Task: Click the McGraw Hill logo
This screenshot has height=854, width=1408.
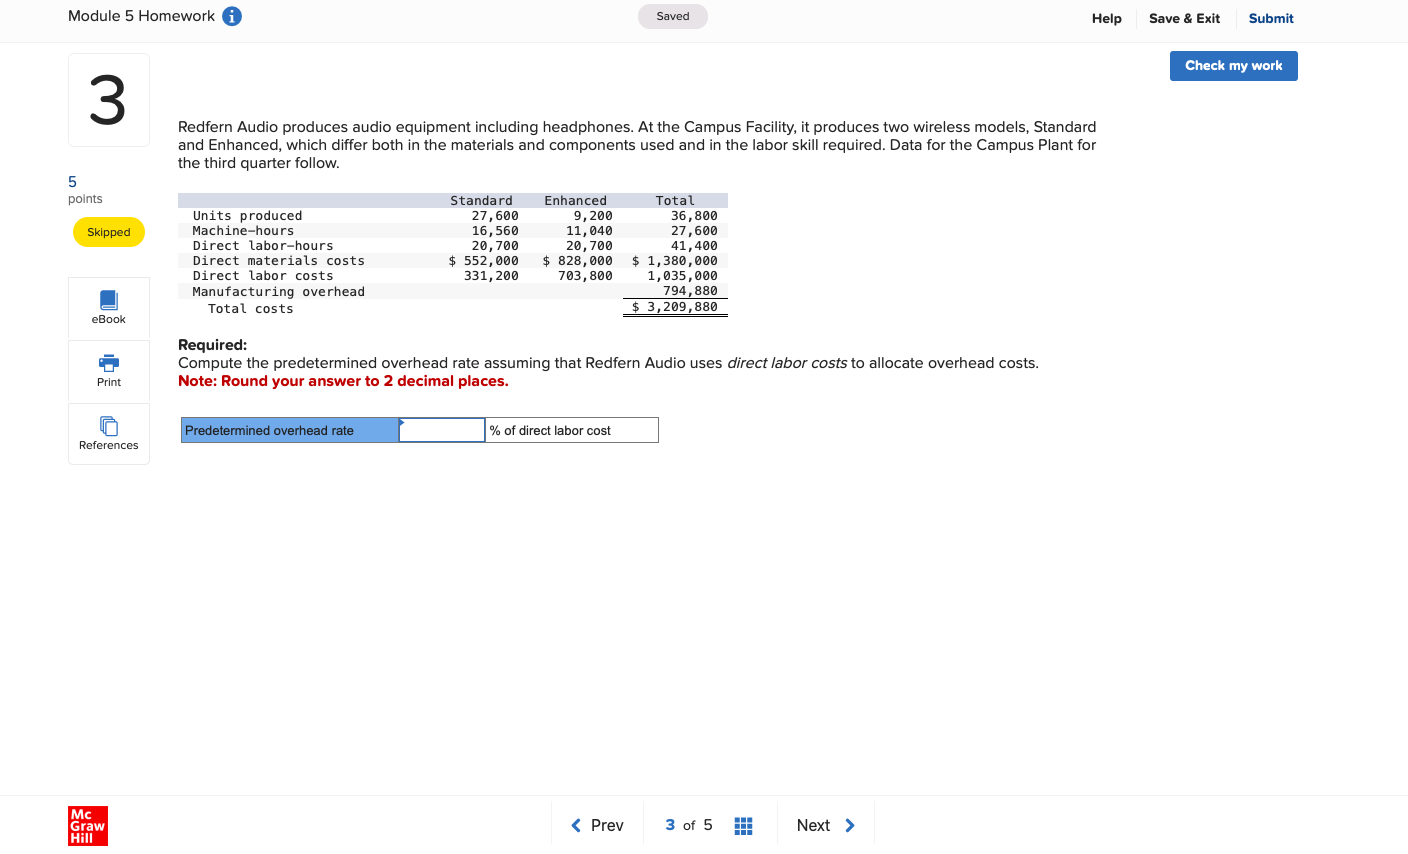Action: click(87, 826)
